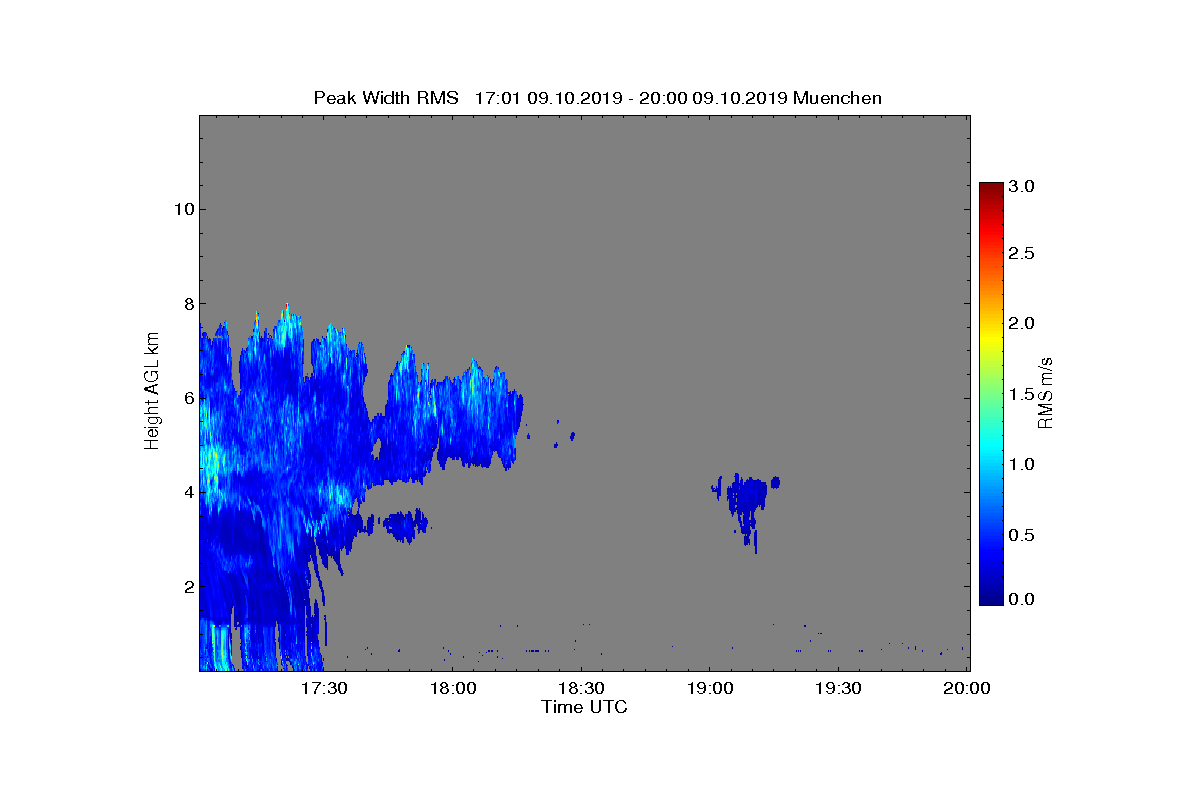Viewport: 1200px width, 800px height.
Task: Click the height label '4'
Action: pos(187,492)
